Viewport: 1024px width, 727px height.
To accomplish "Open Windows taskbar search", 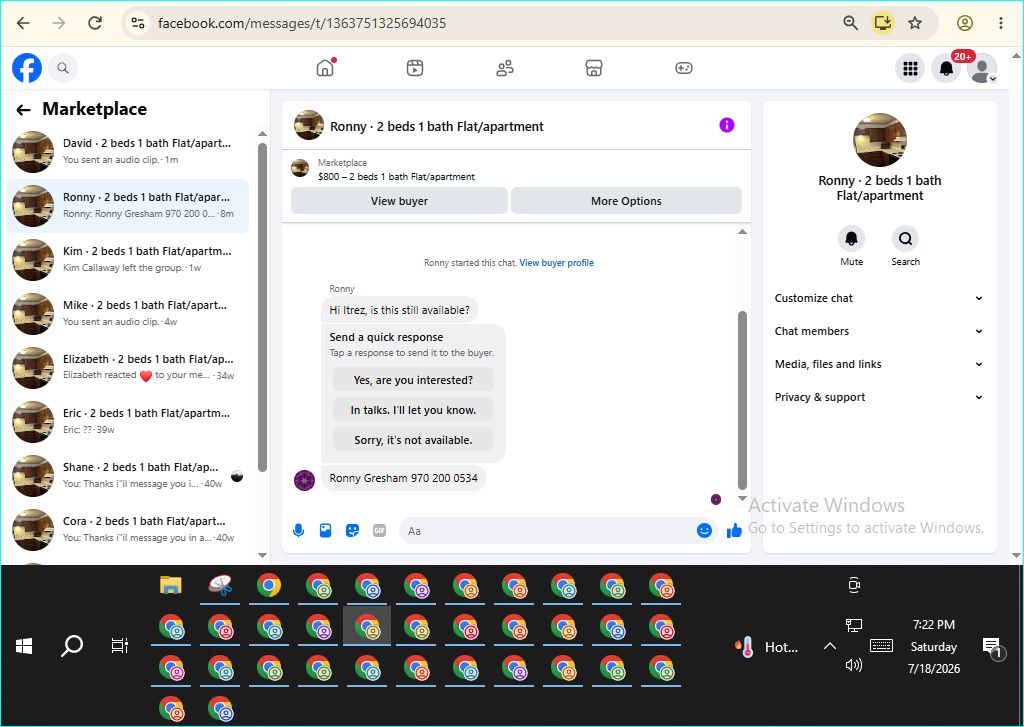I will tap(72, 647).
